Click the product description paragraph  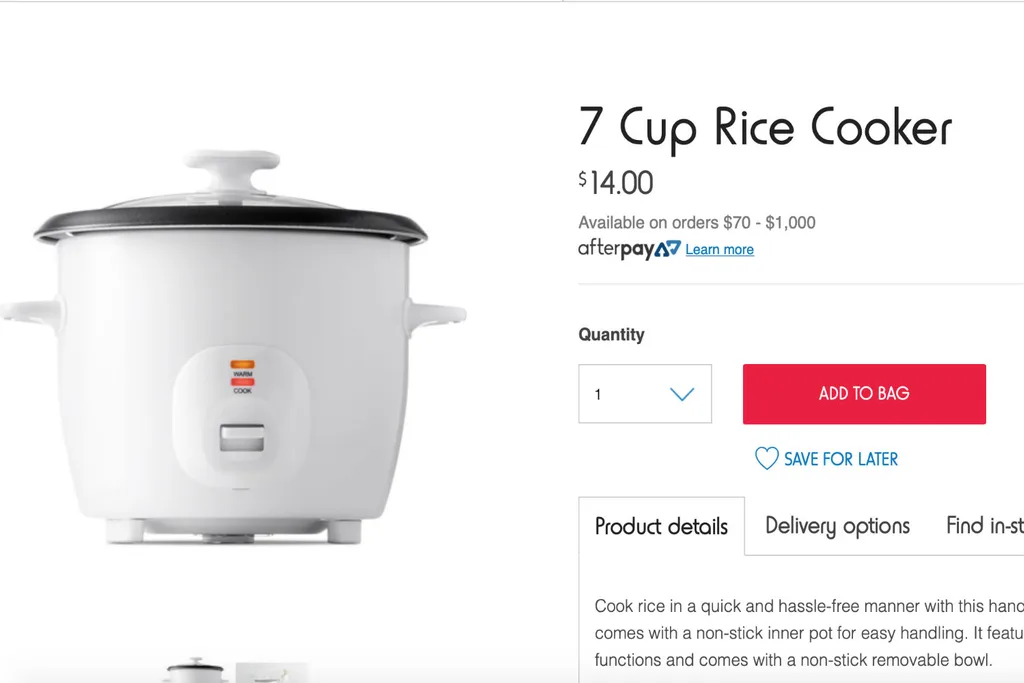click(808, 633)
